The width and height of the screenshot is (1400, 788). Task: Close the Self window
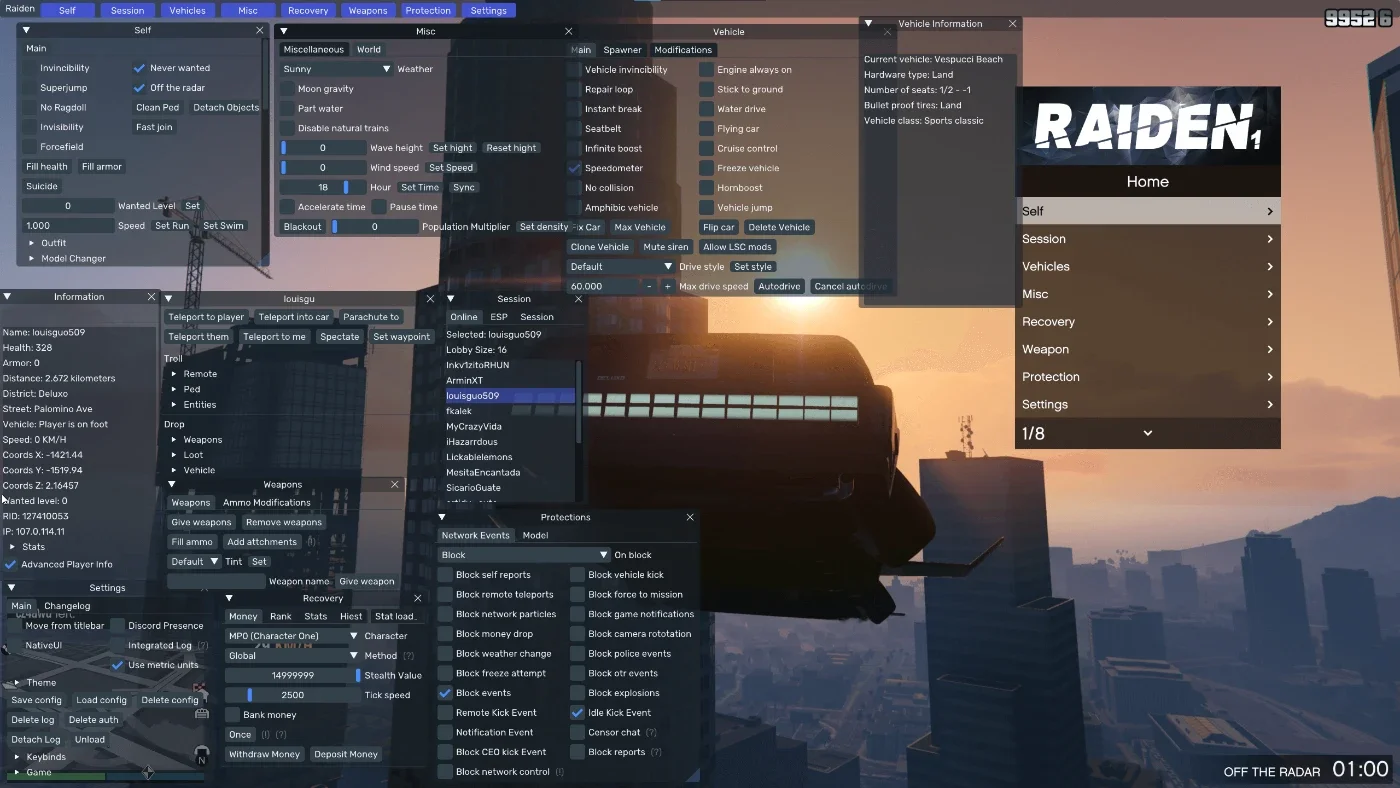point(260,31)
